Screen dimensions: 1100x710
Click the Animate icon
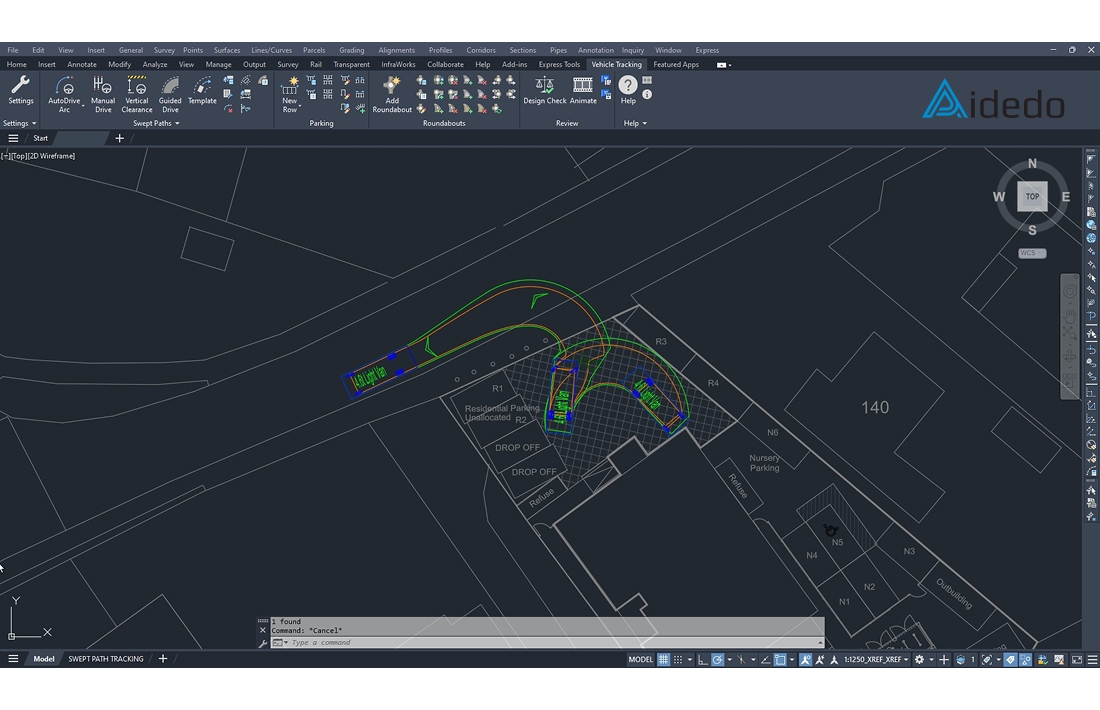pyautogui.click(x=583, y=91)
